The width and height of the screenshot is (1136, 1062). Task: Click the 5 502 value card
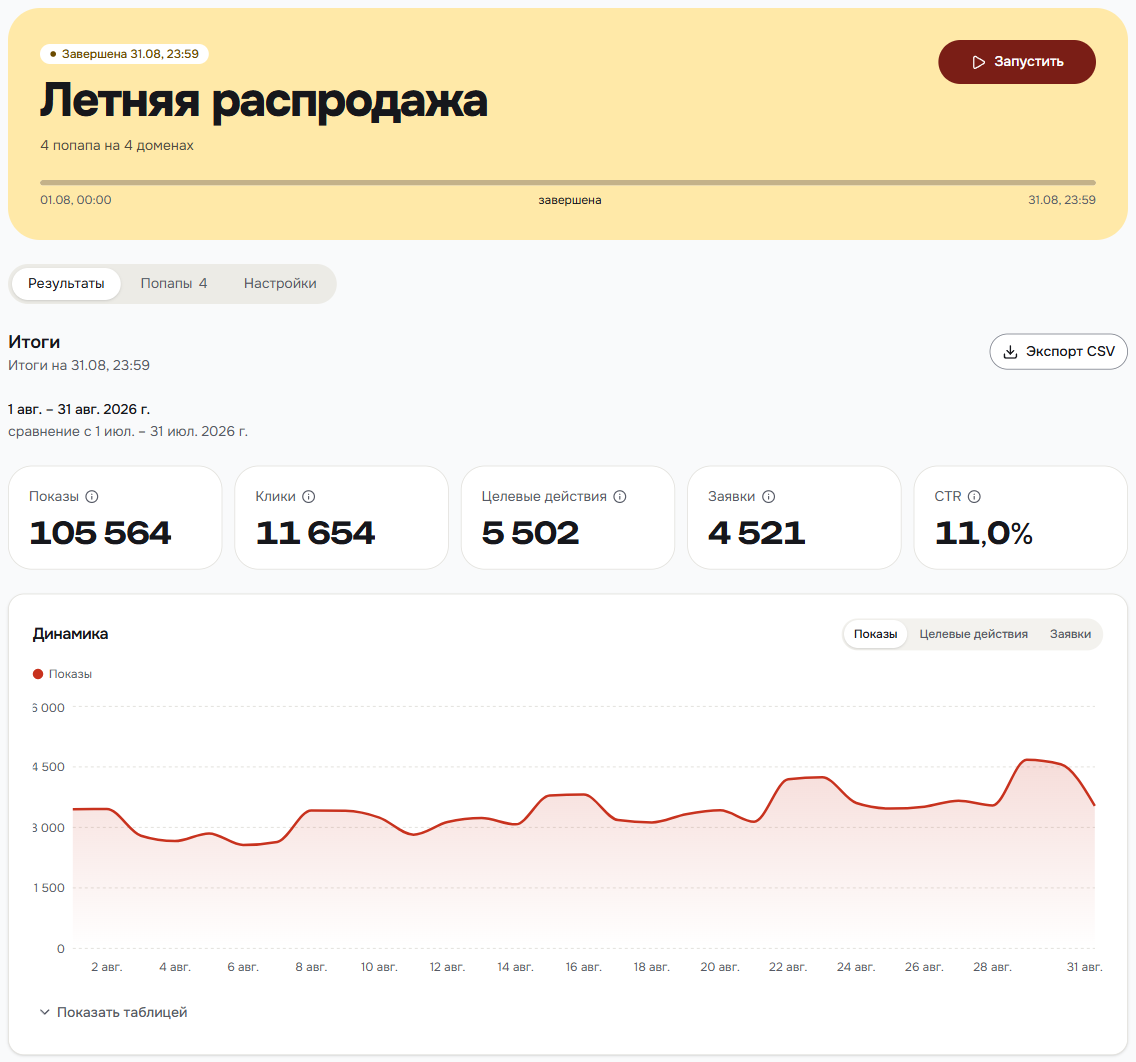tap(568, 518)
